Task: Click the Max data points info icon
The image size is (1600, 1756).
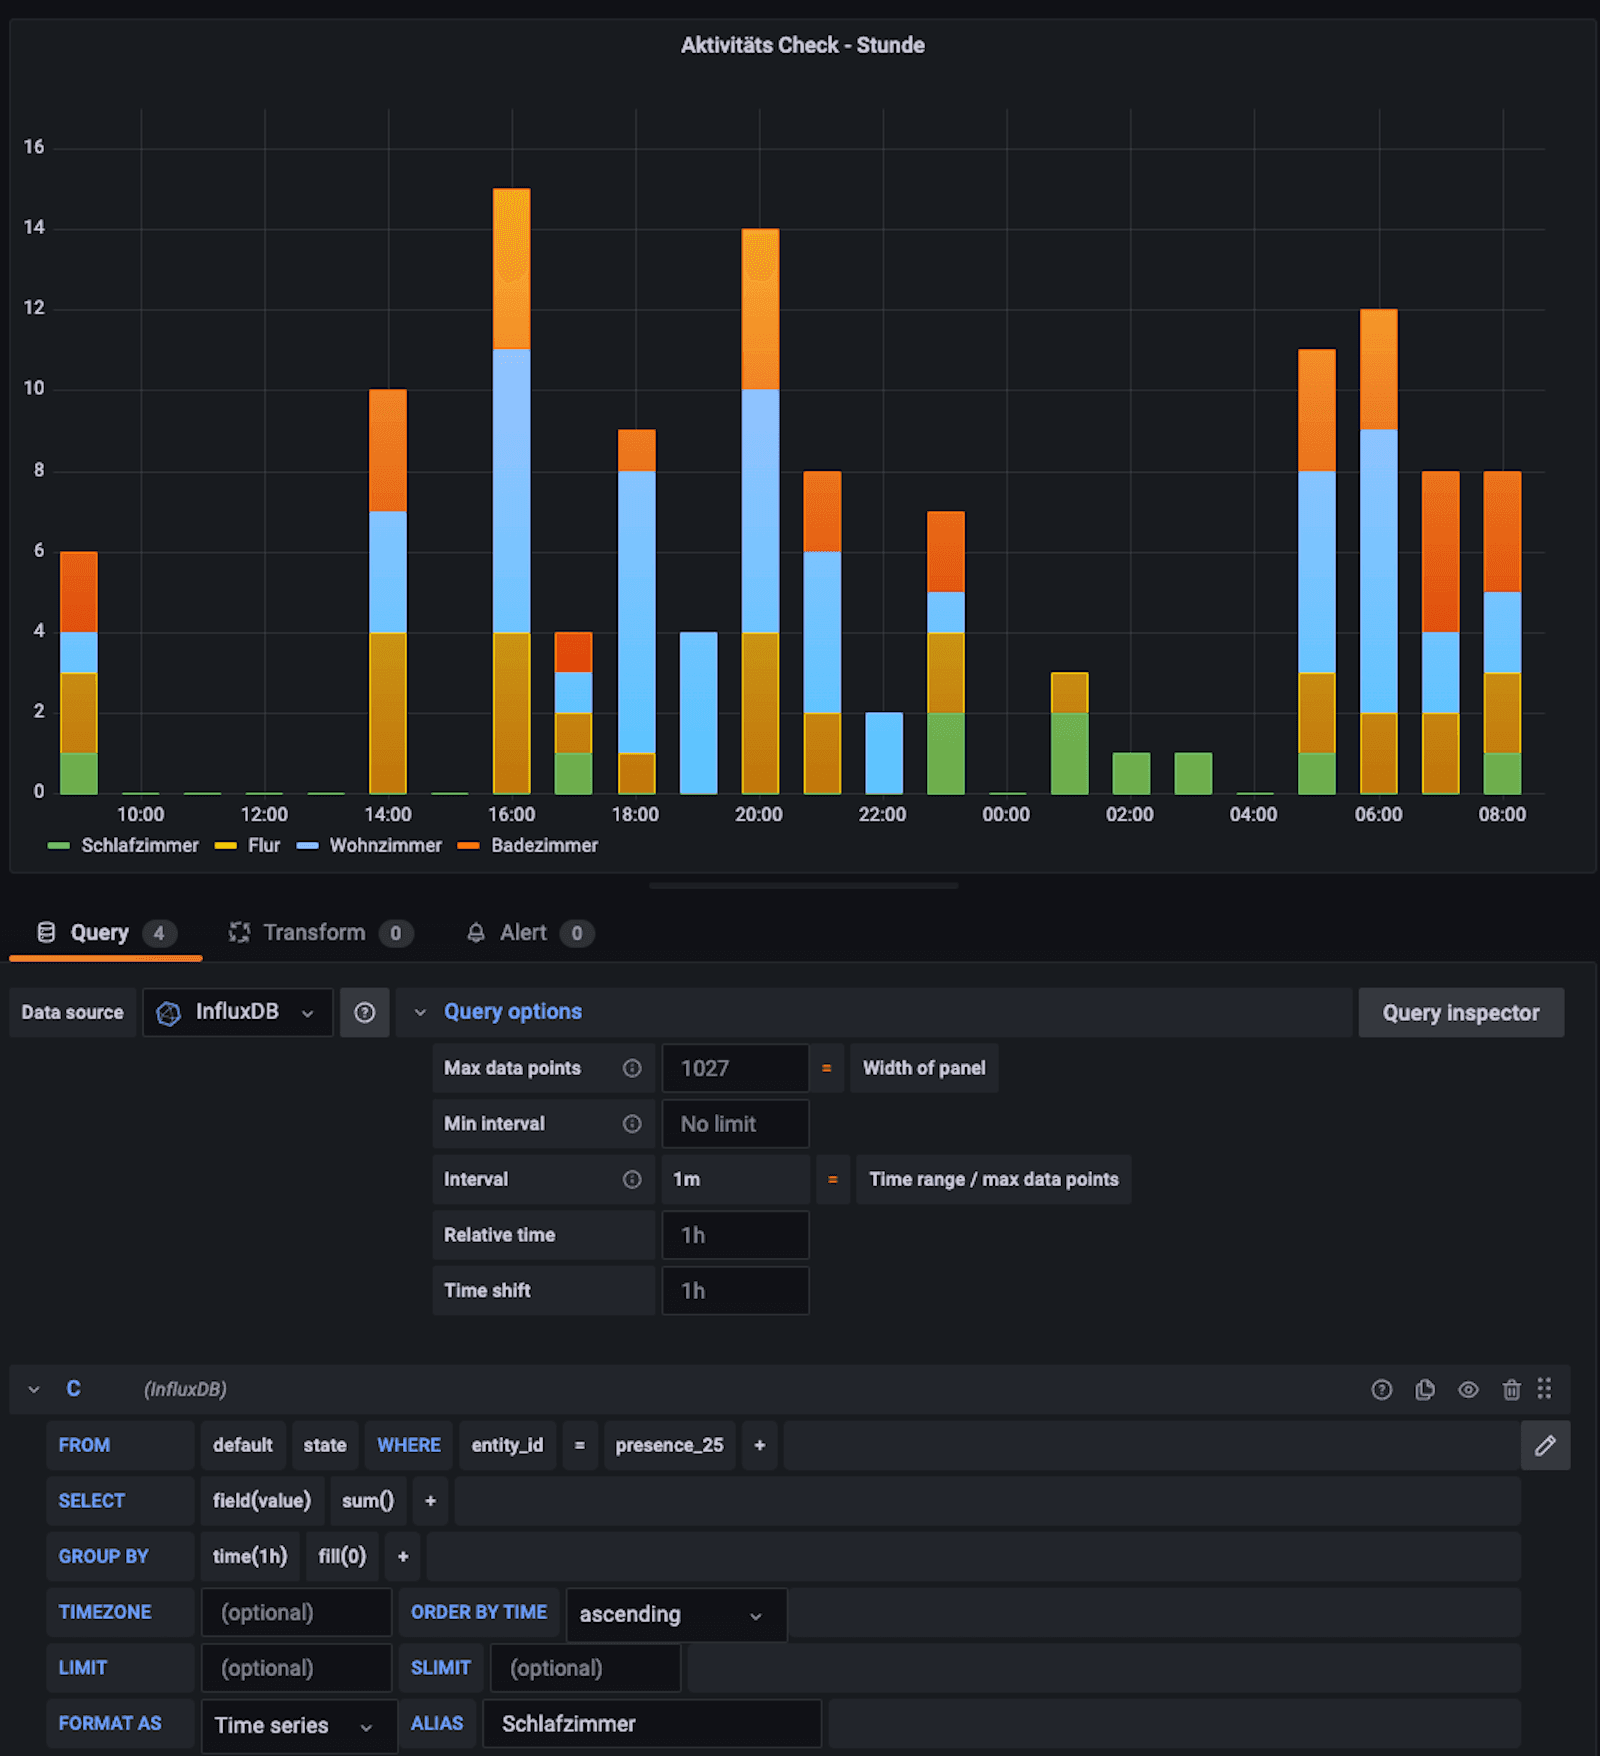Action: [632, 1068]
